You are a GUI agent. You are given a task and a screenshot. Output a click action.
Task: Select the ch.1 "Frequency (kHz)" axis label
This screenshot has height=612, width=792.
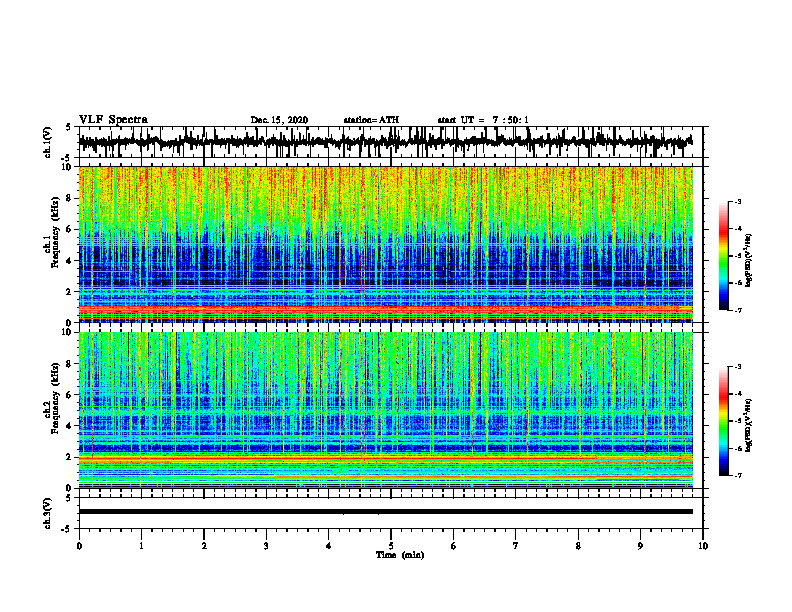coord(55,232)
